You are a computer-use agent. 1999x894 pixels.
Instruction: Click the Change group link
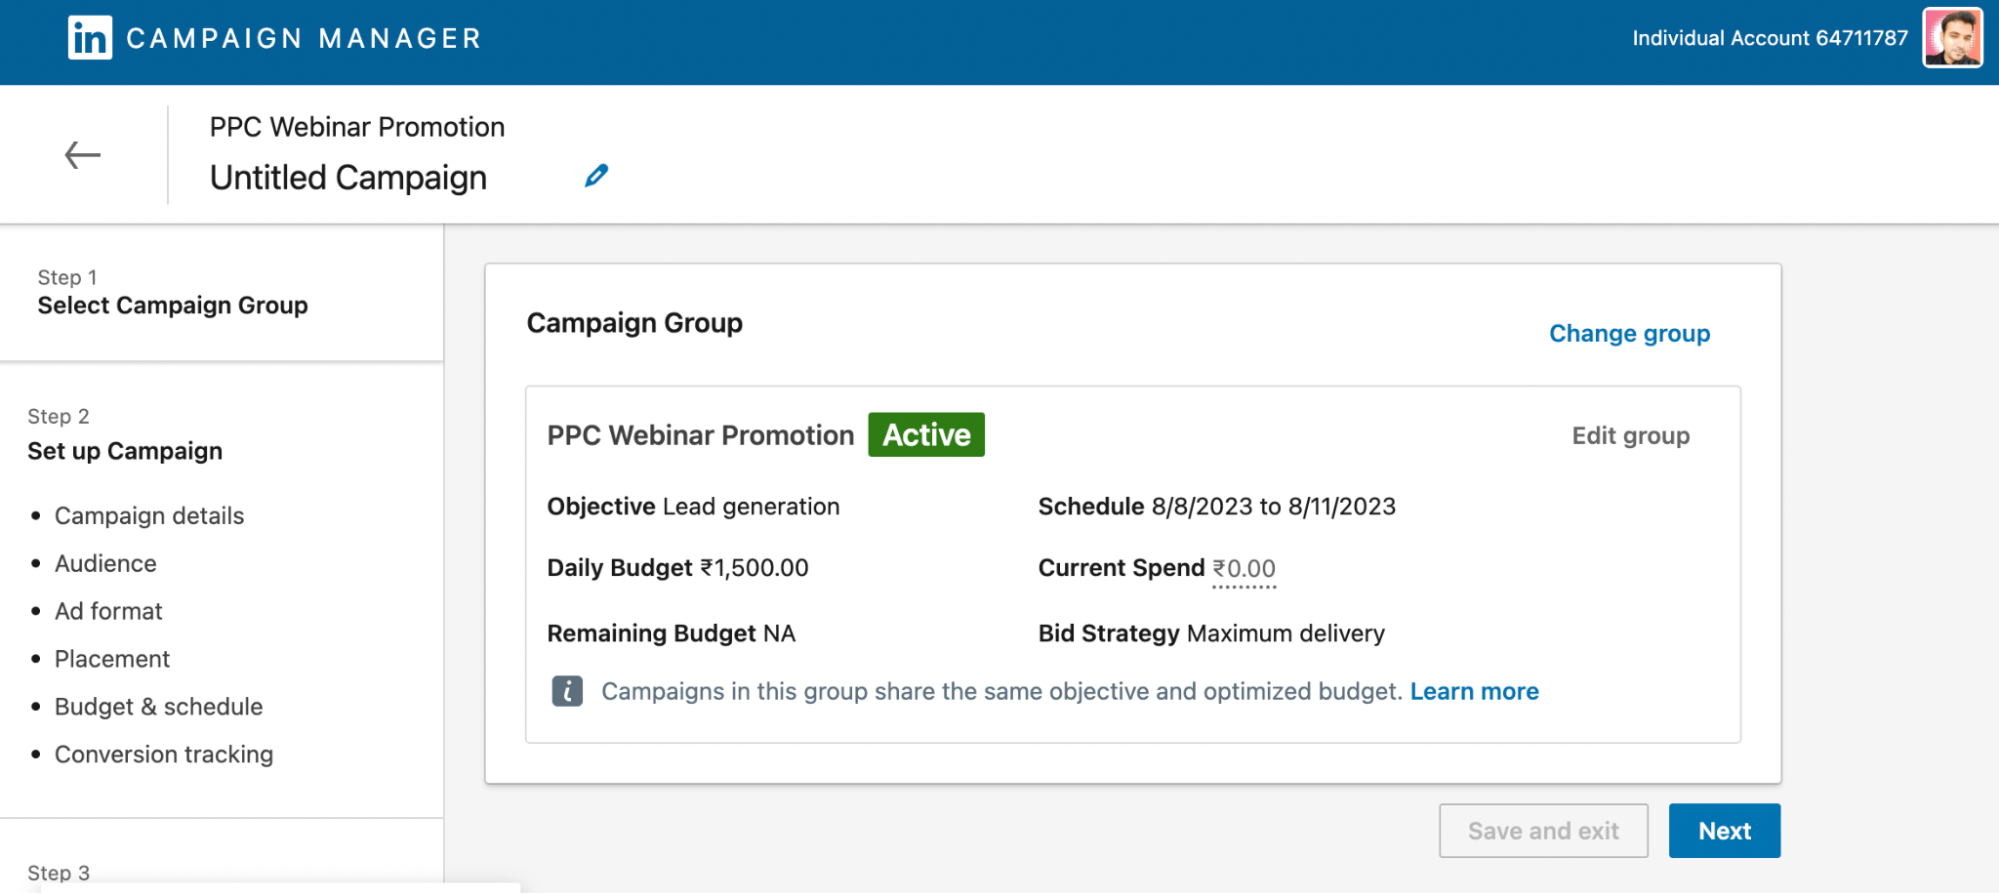[1629, 333]
